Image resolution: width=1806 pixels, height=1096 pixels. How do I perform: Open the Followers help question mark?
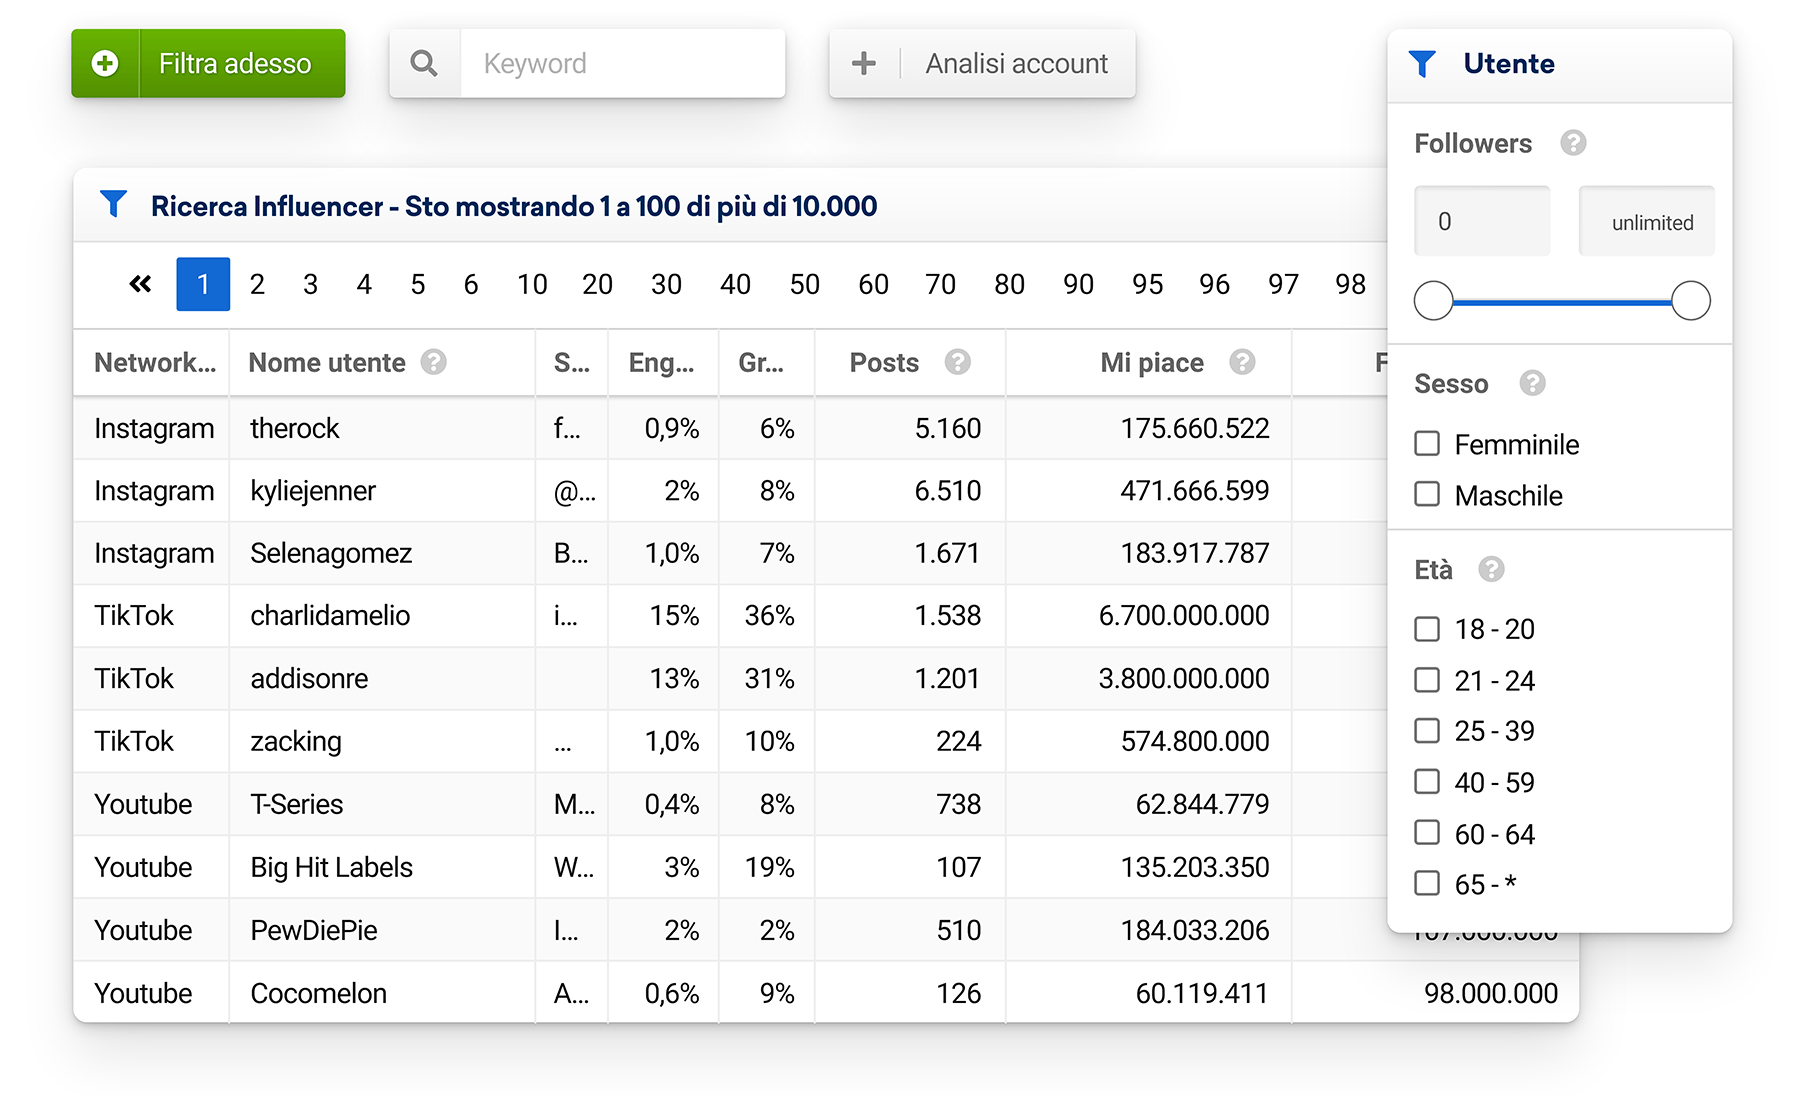(x=1573, y=144)
